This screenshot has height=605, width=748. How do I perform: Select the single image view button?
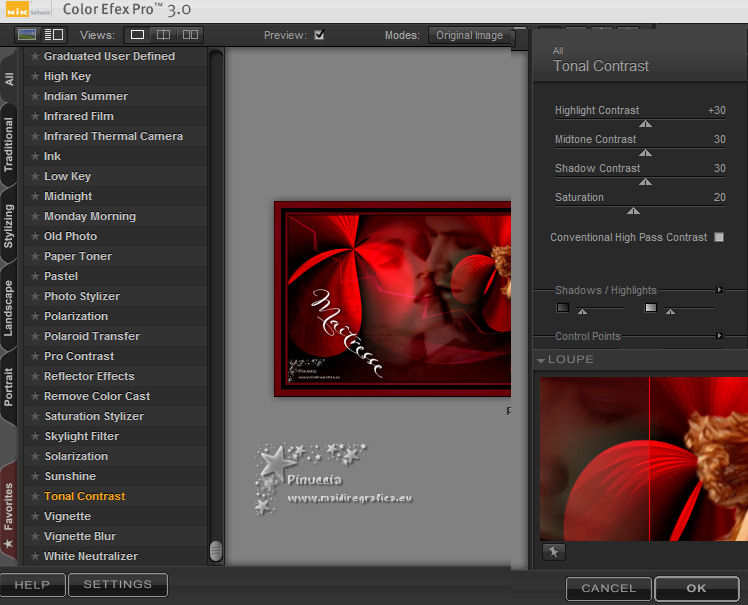[137, 34]
